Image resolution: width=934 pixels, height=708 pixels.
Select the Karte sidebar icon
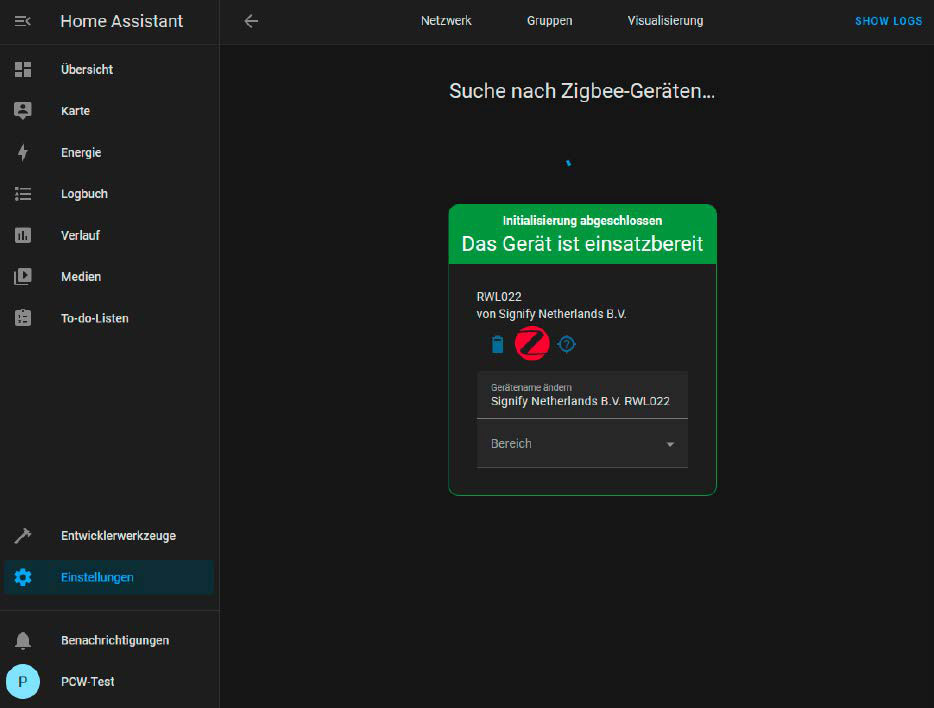click(22, 110)
